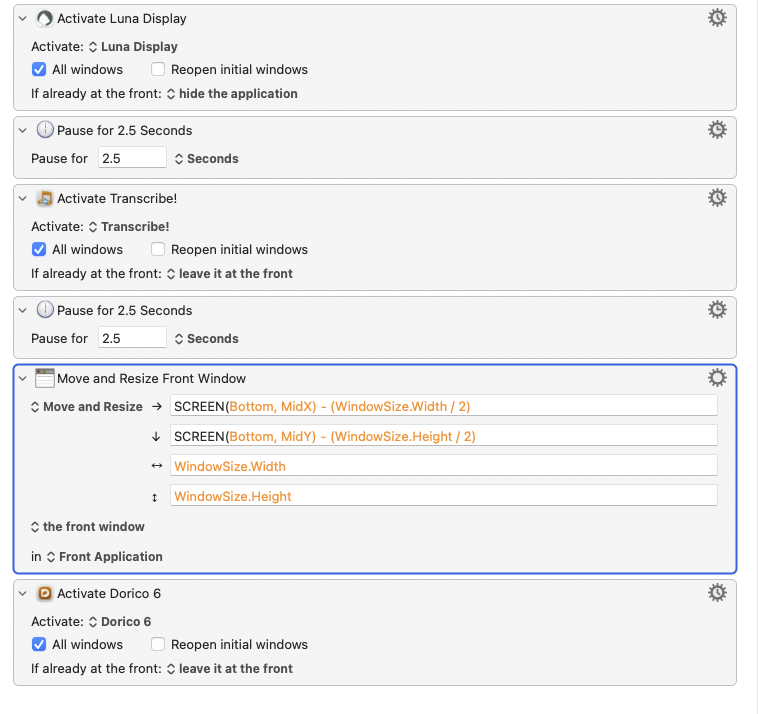The height and width of the screenshot is (714, 758).
Task: Choose a different app via Activate: Dorico 6
Action: coord(120,622)
